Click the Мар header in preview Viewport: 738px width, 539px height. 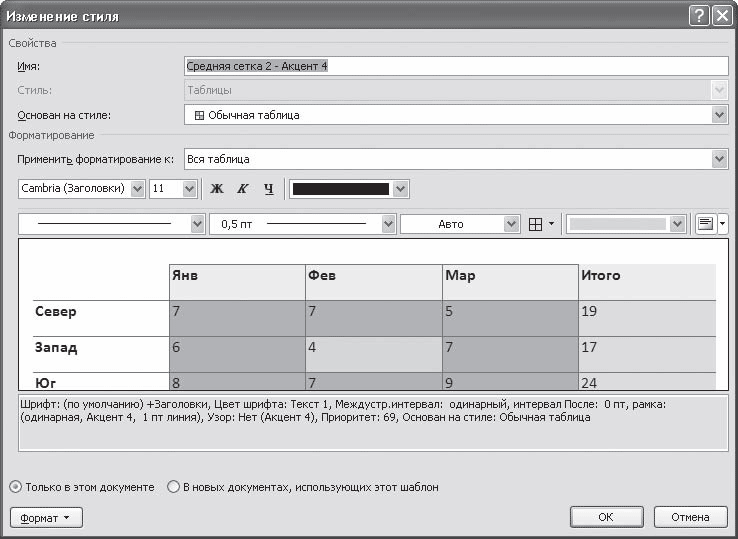[x=460, y=275]
